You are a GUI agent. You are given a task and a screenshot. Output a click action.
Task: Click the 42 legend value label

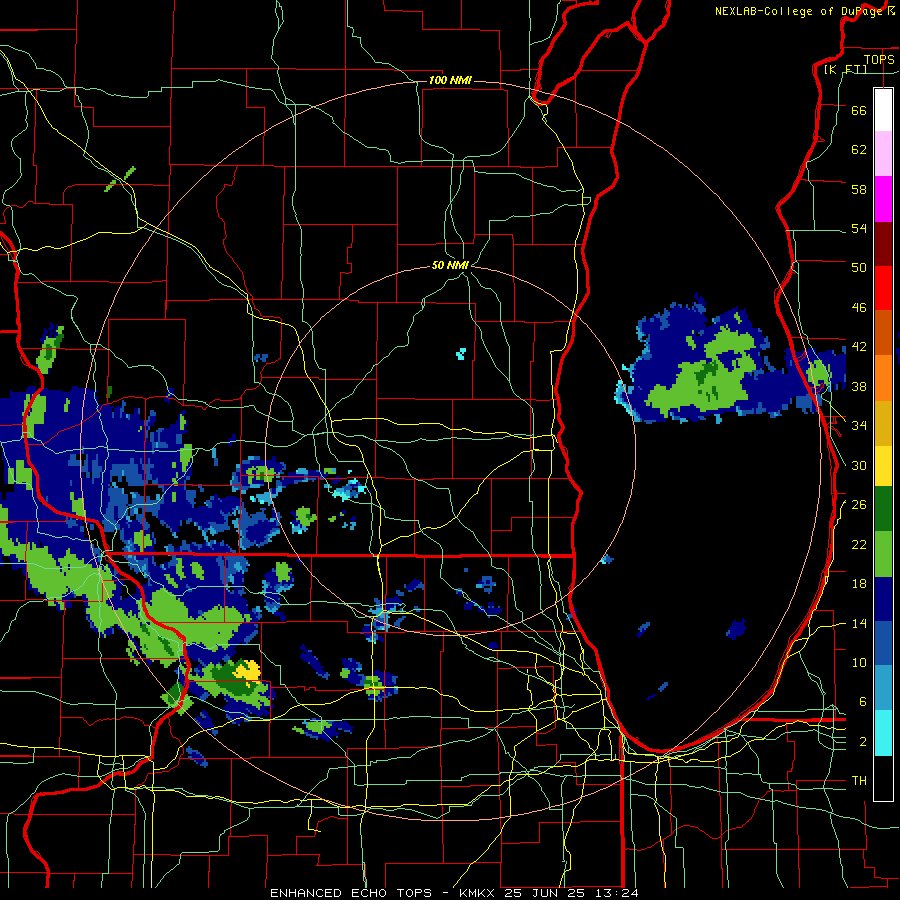(859, 346)
